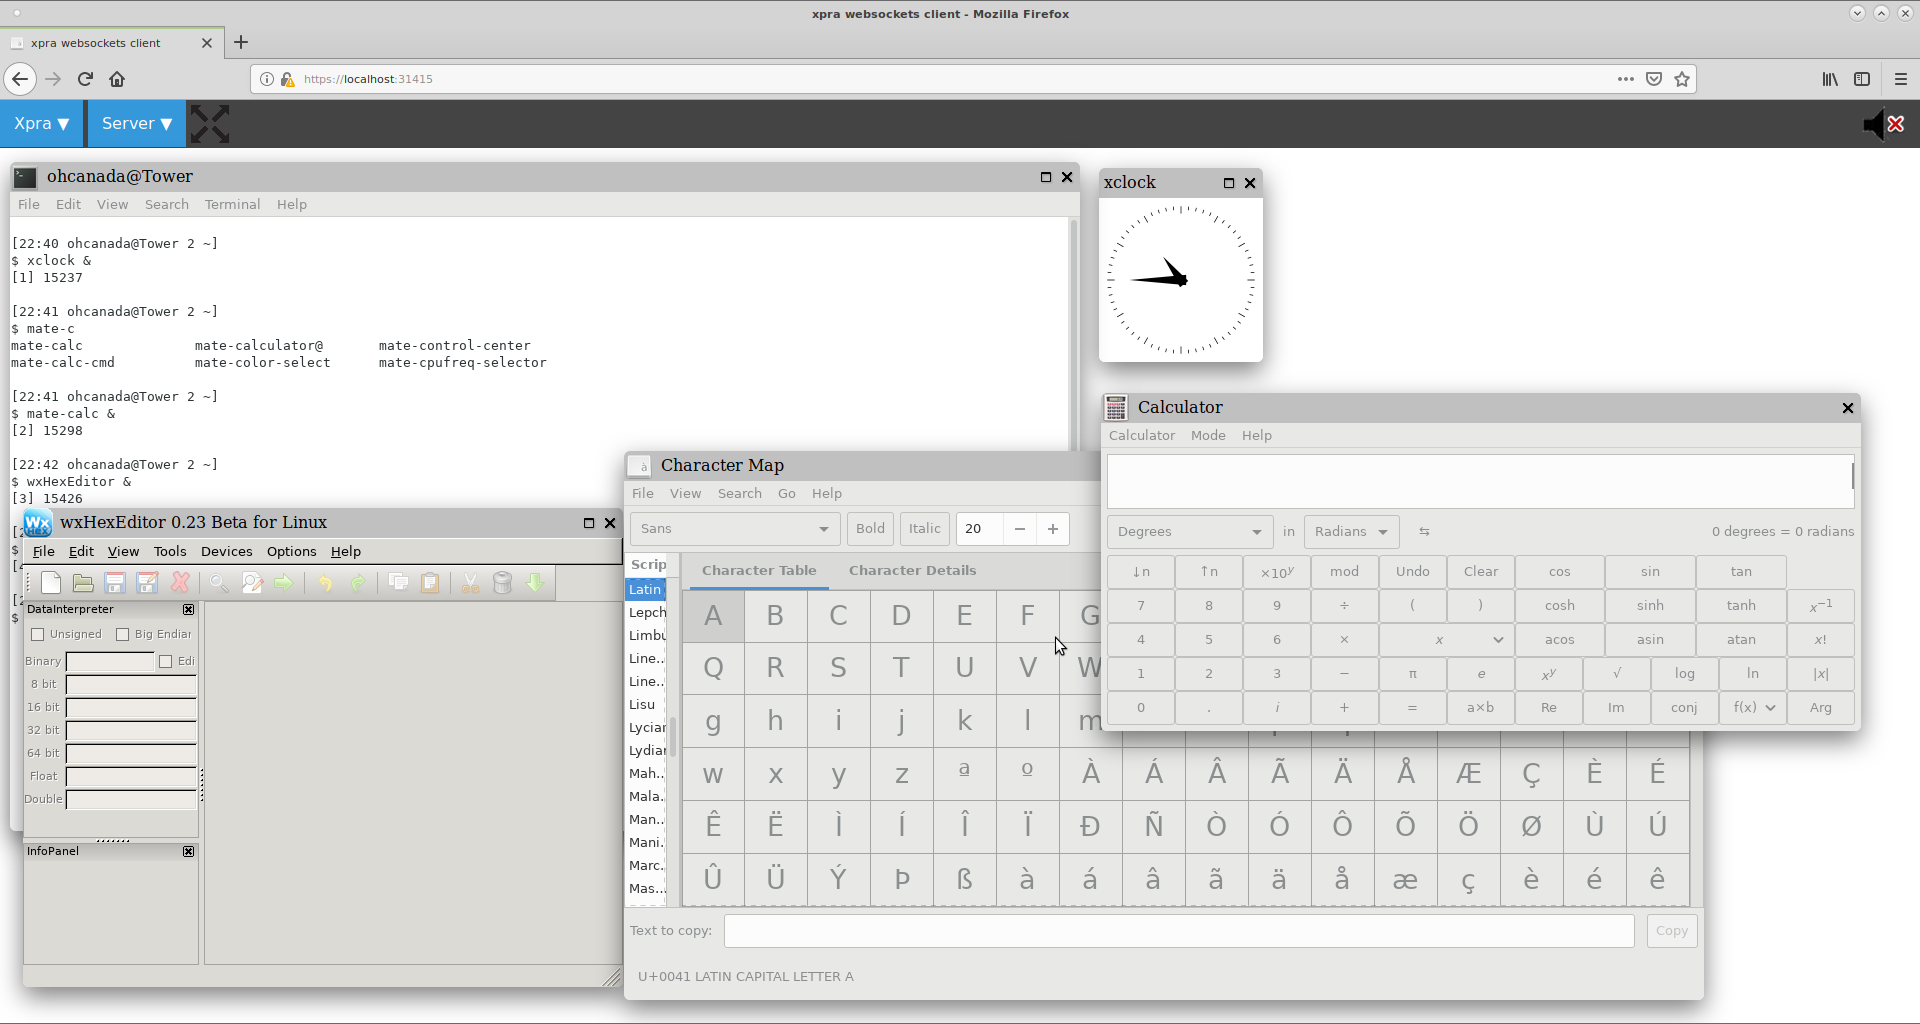Click Copy button in Character Map
Screen dimensions: 1920x1024
1671,931
